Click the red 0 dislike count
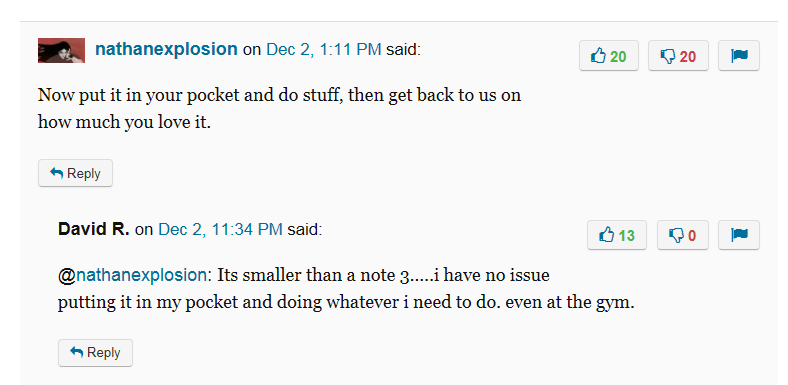Image resolution: width=788 pixels, height=385 pixels. [692, 235]
